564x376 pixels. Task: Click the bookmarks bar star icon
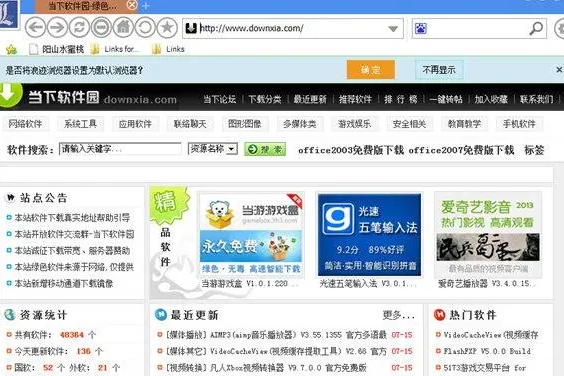click(x=11, y=49)
